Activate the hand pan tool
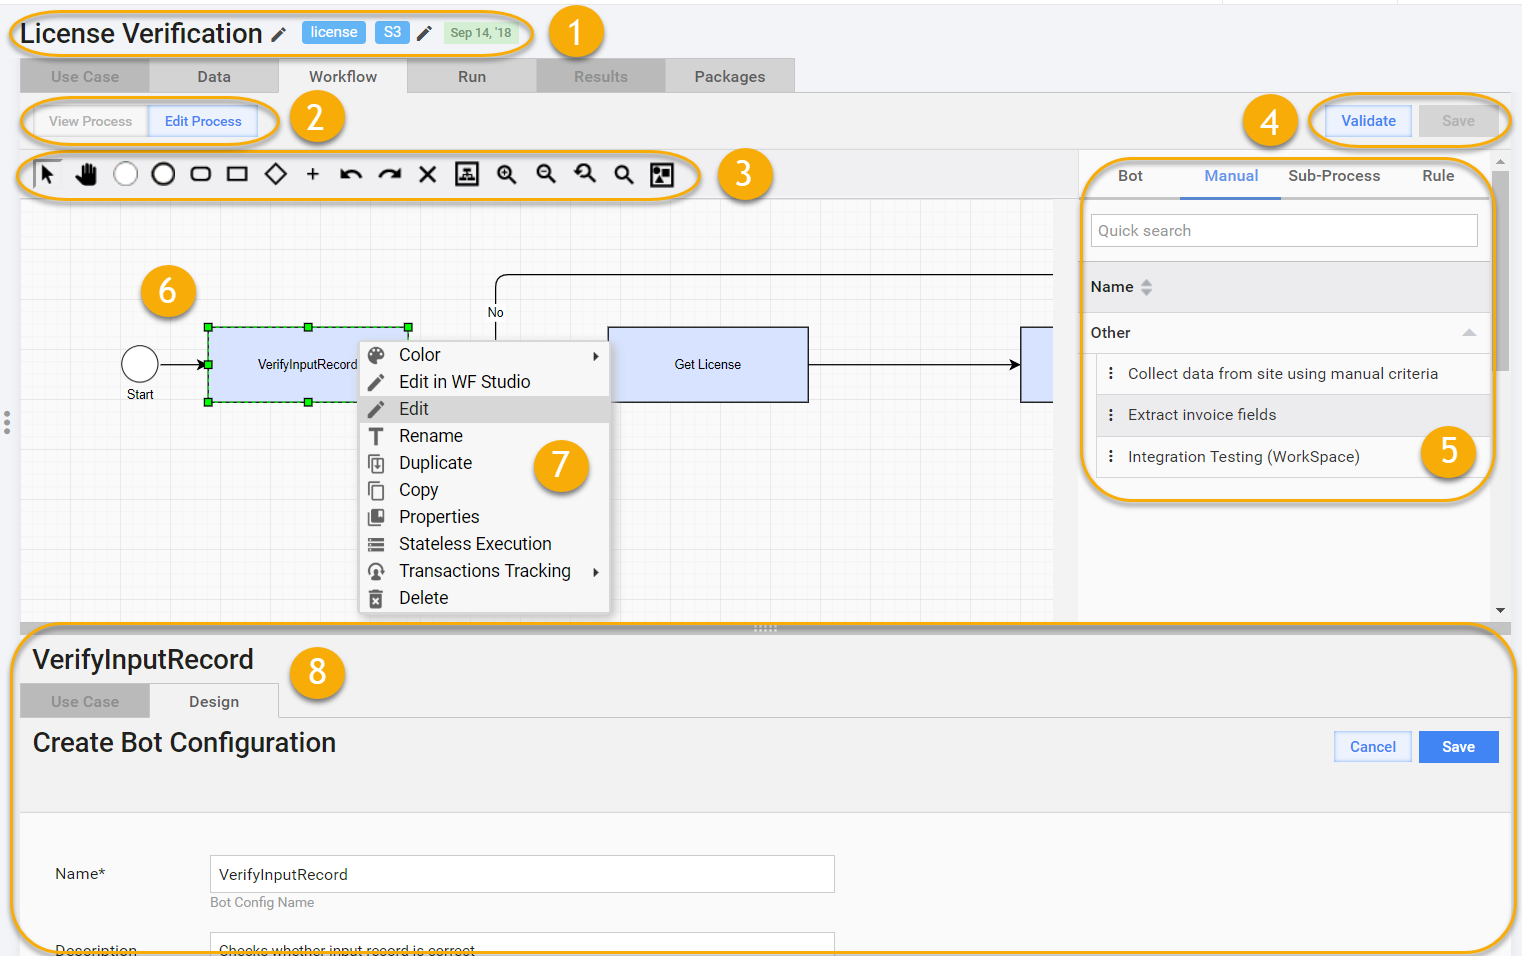The image size is (1522, 956). [x=86, y=174]
